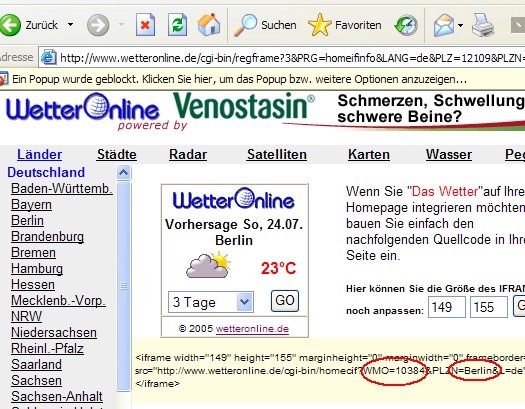Click the popup blocker icon in info bar

[x=3, y=79]
